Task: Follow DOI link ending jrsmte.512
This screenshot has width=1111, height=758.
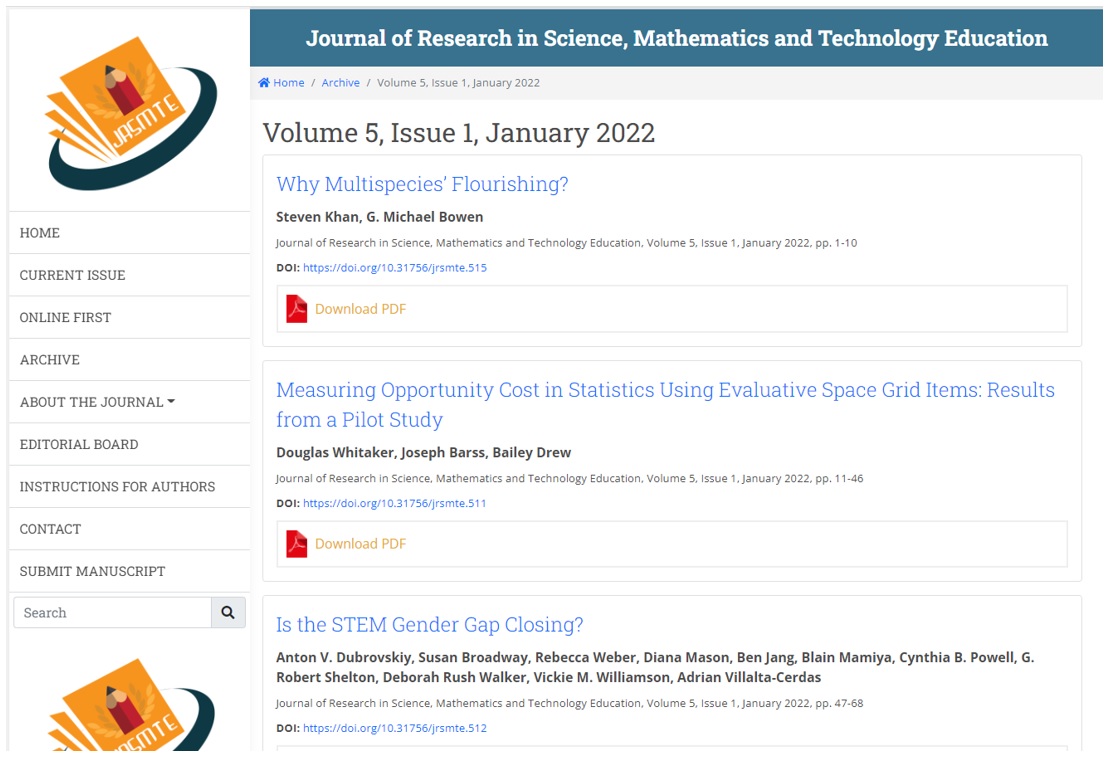Action: (x=395, y=728)
